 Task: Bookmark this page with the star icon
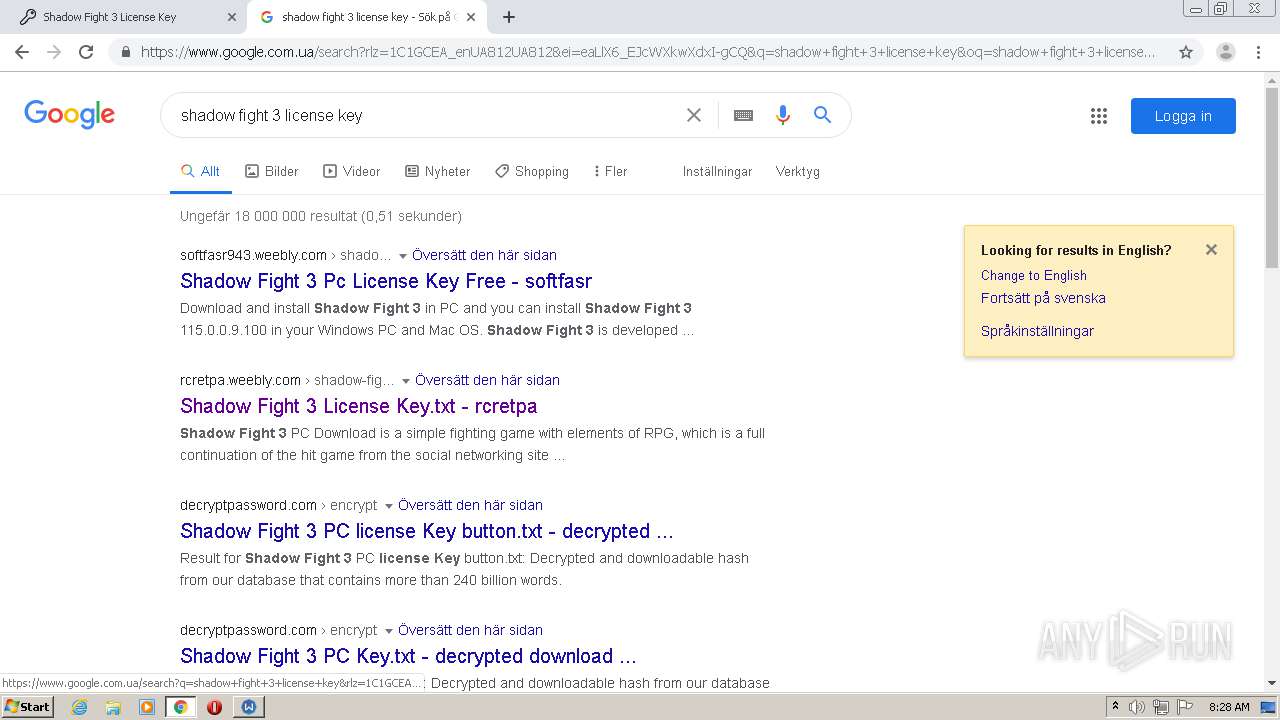pos(1186,52)
